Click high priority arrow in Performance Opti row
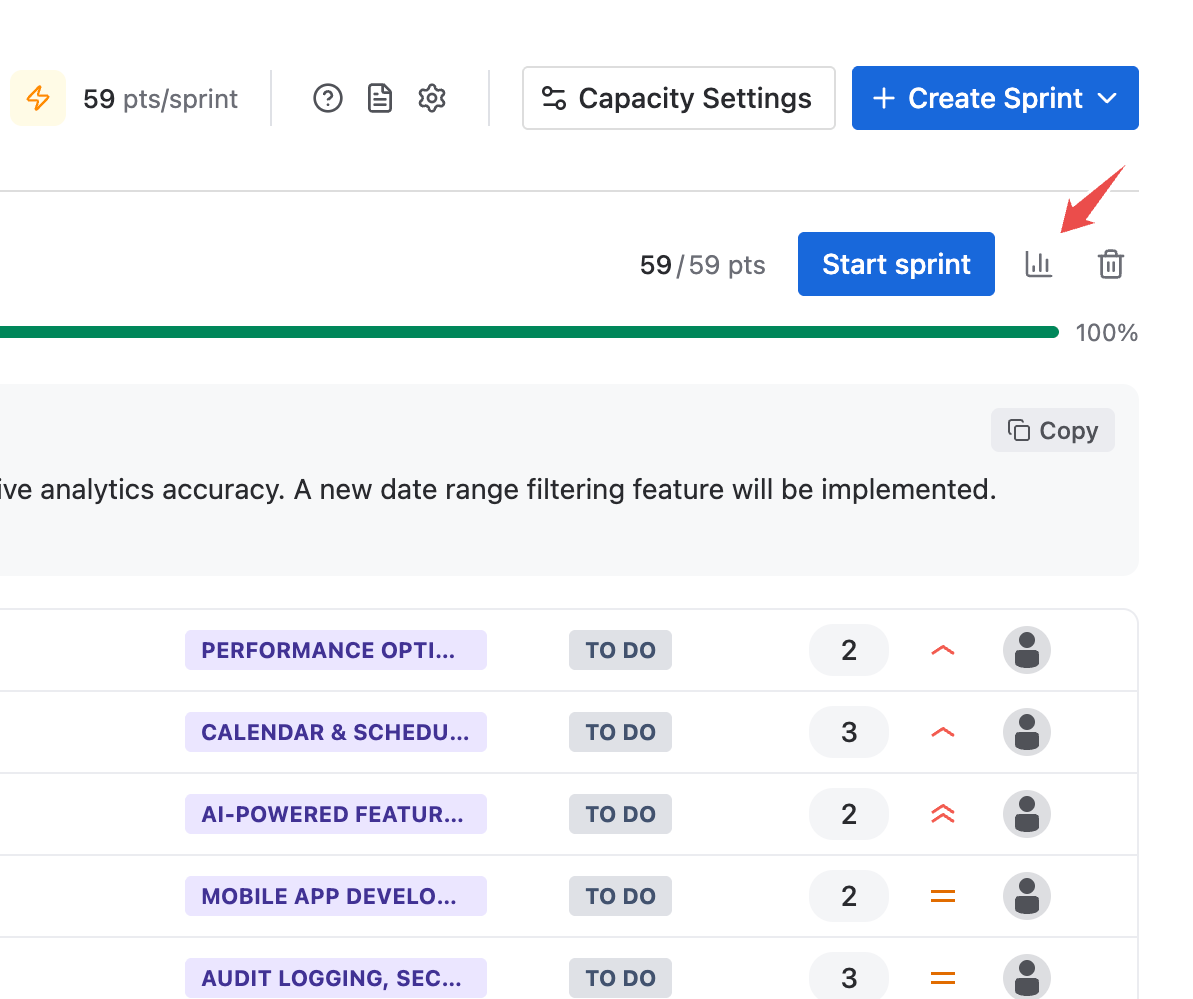 pos(943,650)
